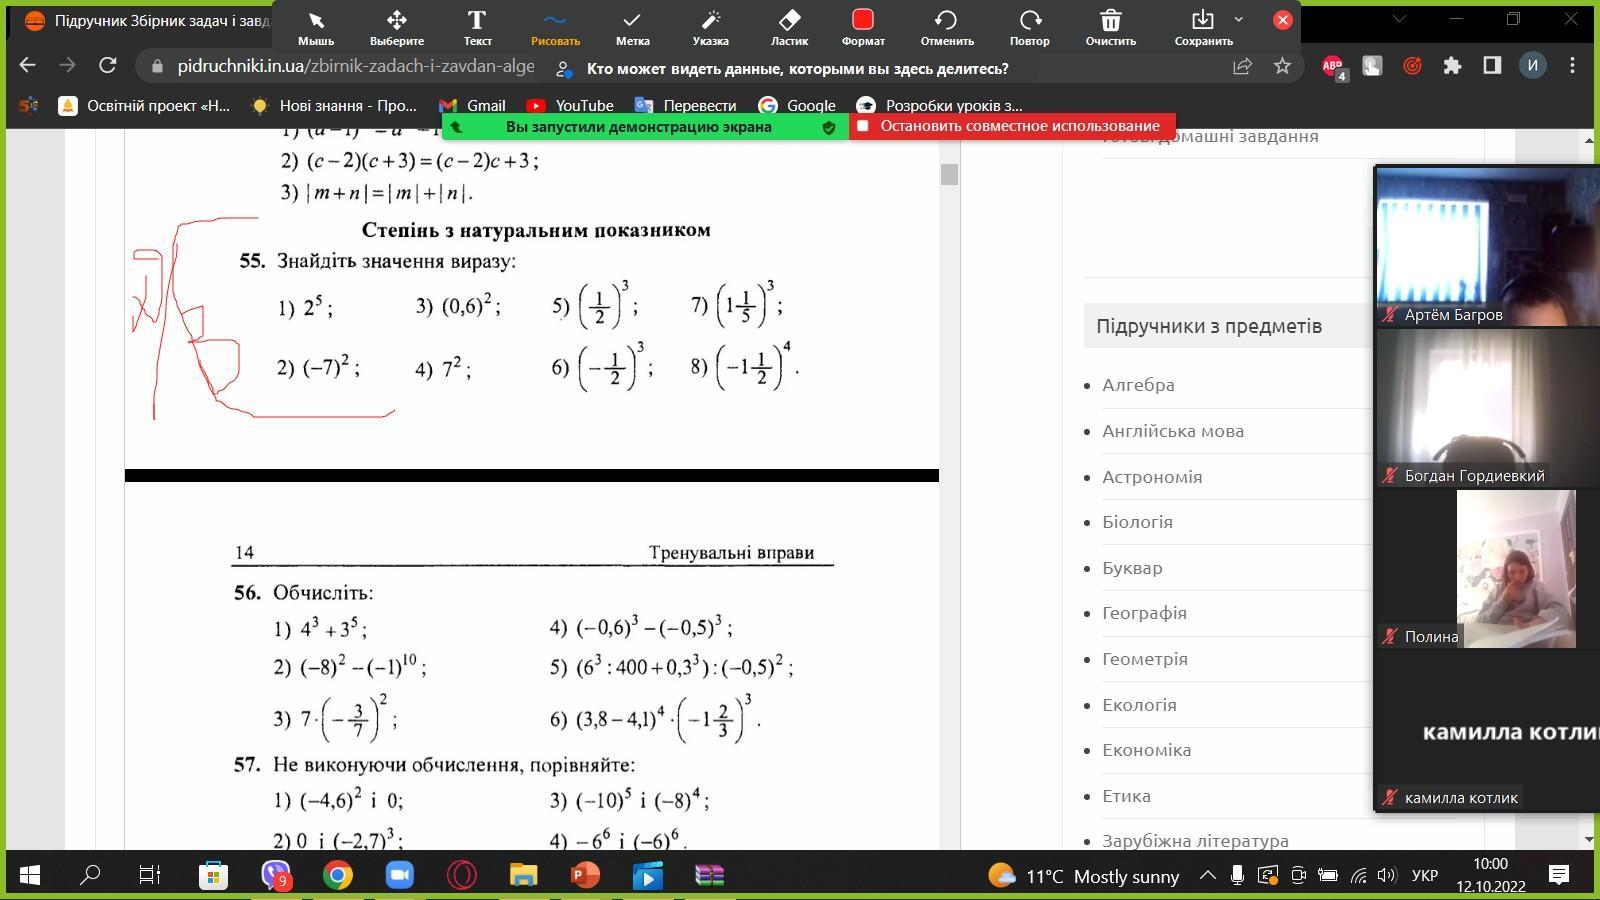Select the Рисовать draw tool
1600x900 pixels.
pyautogui.click(x=555, y=28)
